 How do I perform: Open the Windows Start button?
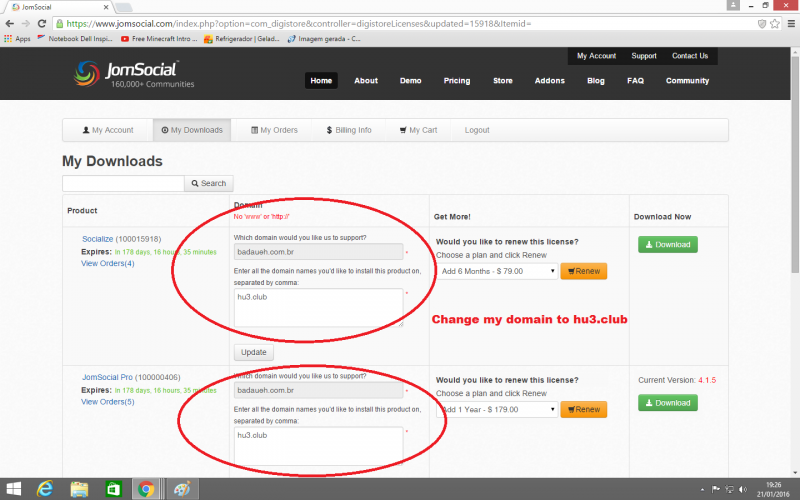13,489
